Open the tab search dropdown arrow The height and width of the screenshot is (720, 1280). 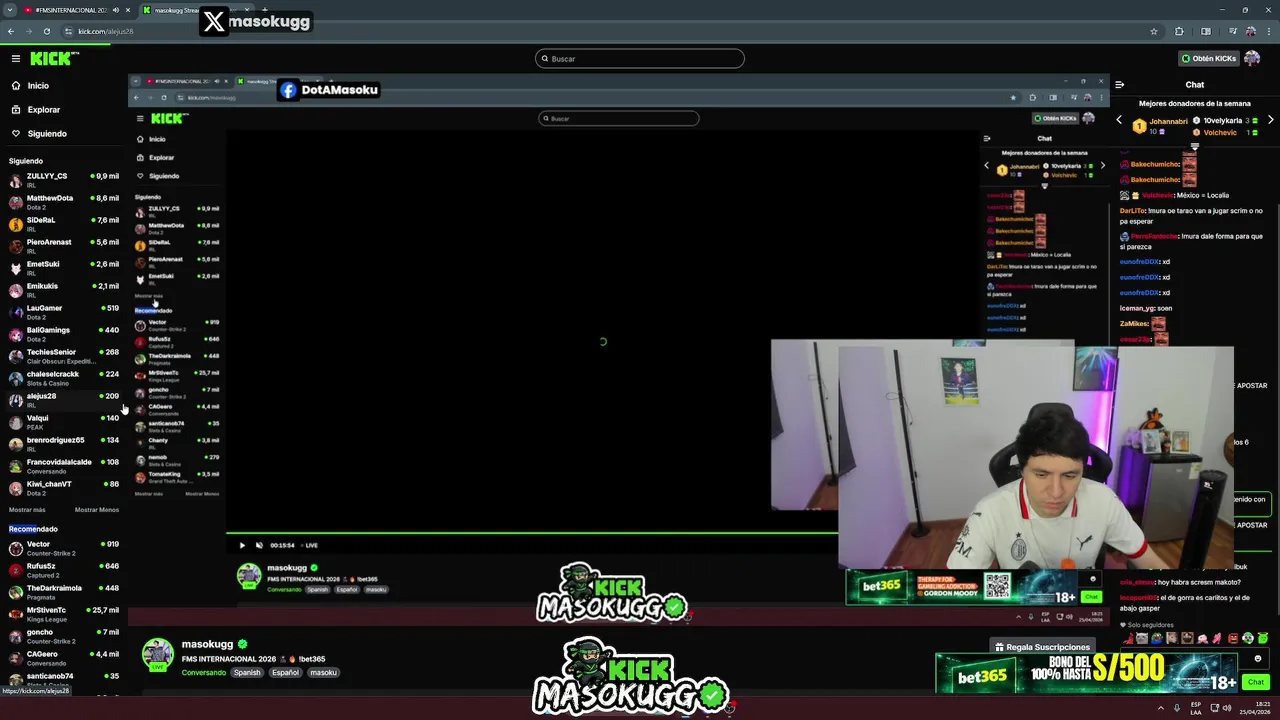point(10,10)
